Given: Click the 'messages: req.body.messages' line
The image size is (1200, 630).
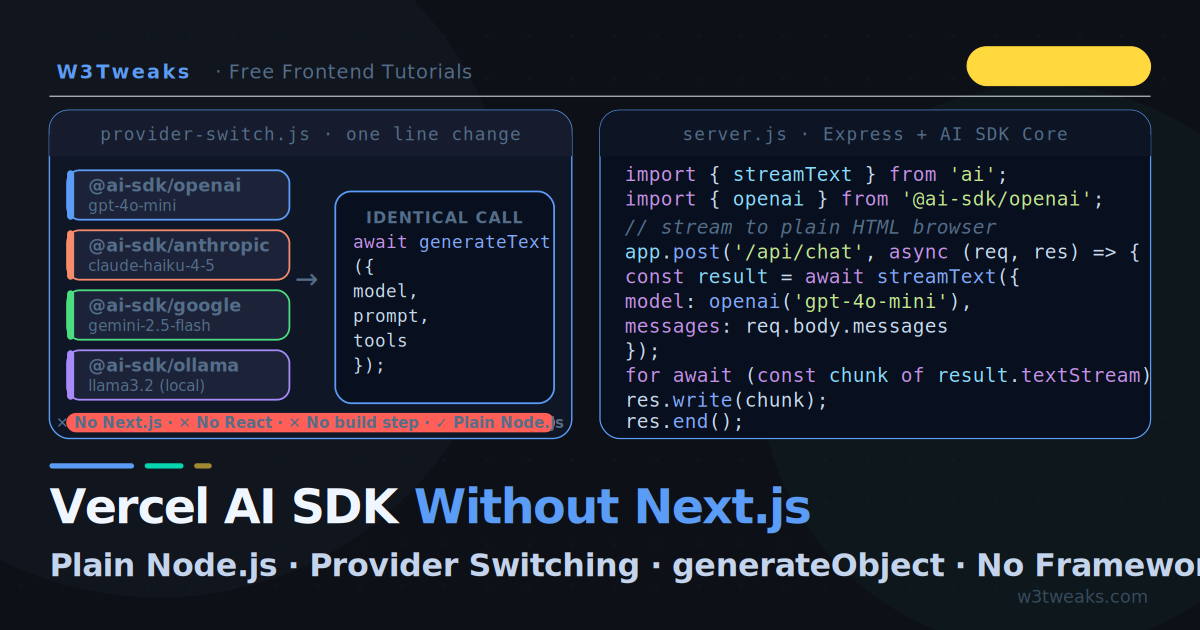Looking at the screenshot, I should pos(786,327).
